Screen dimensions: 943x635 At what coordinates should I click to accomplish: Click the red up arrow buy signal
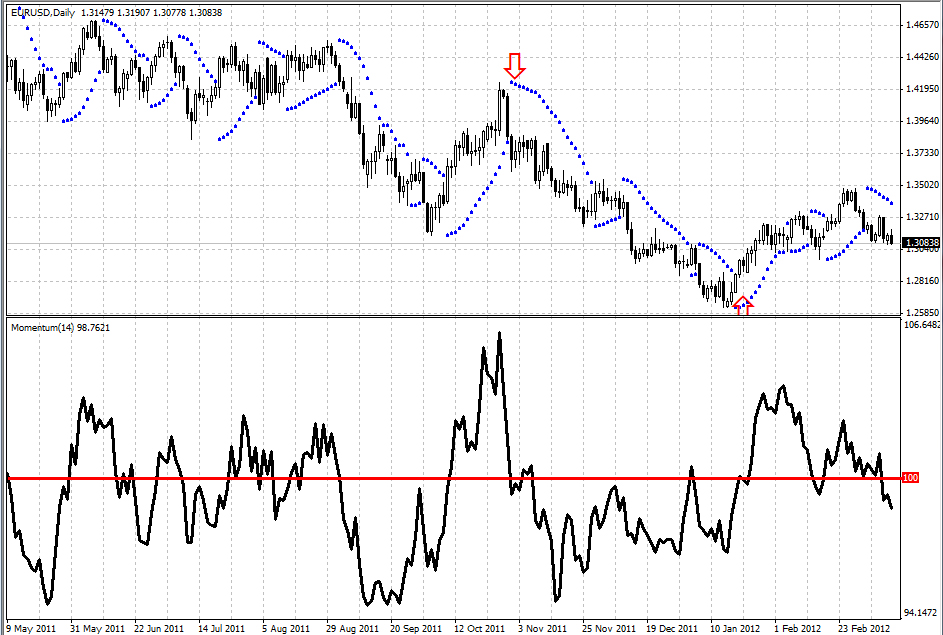point(742,305)
